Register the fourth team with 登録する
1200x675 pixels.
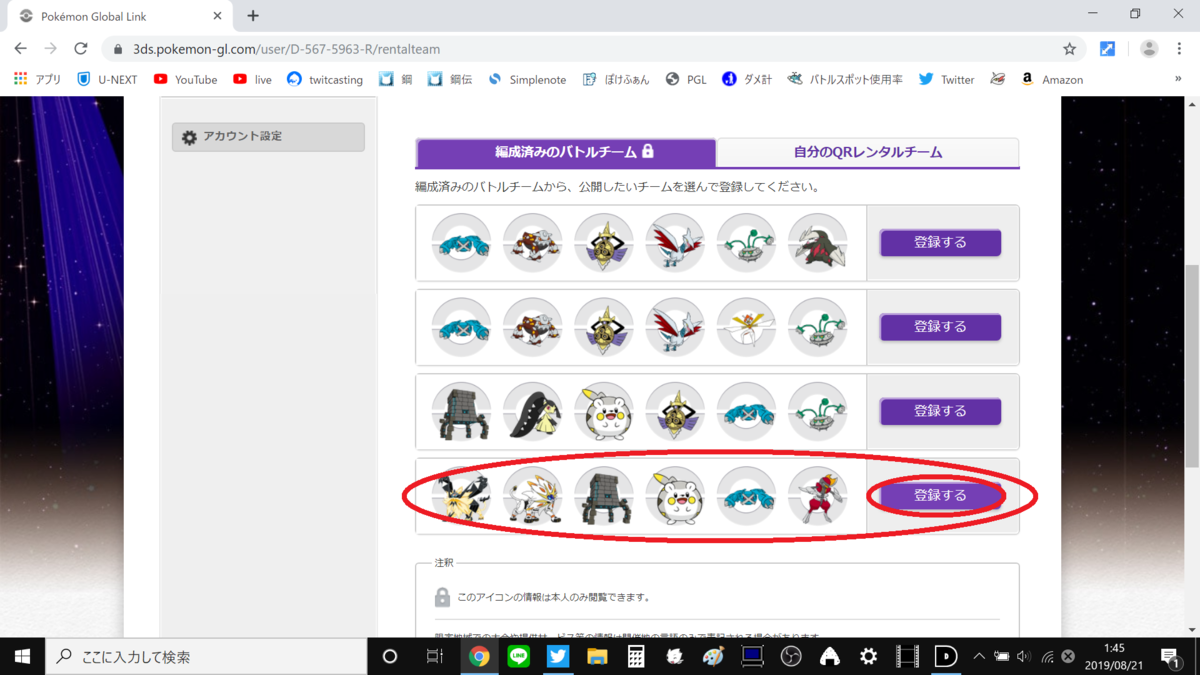click(940, 495)
